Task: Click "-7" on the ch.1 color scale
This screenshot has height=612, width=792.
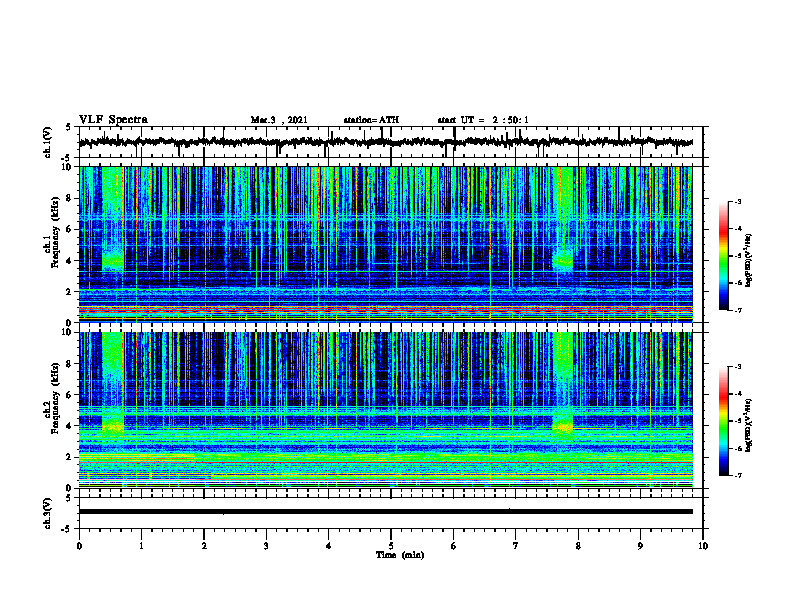Action: pos(737,310)
